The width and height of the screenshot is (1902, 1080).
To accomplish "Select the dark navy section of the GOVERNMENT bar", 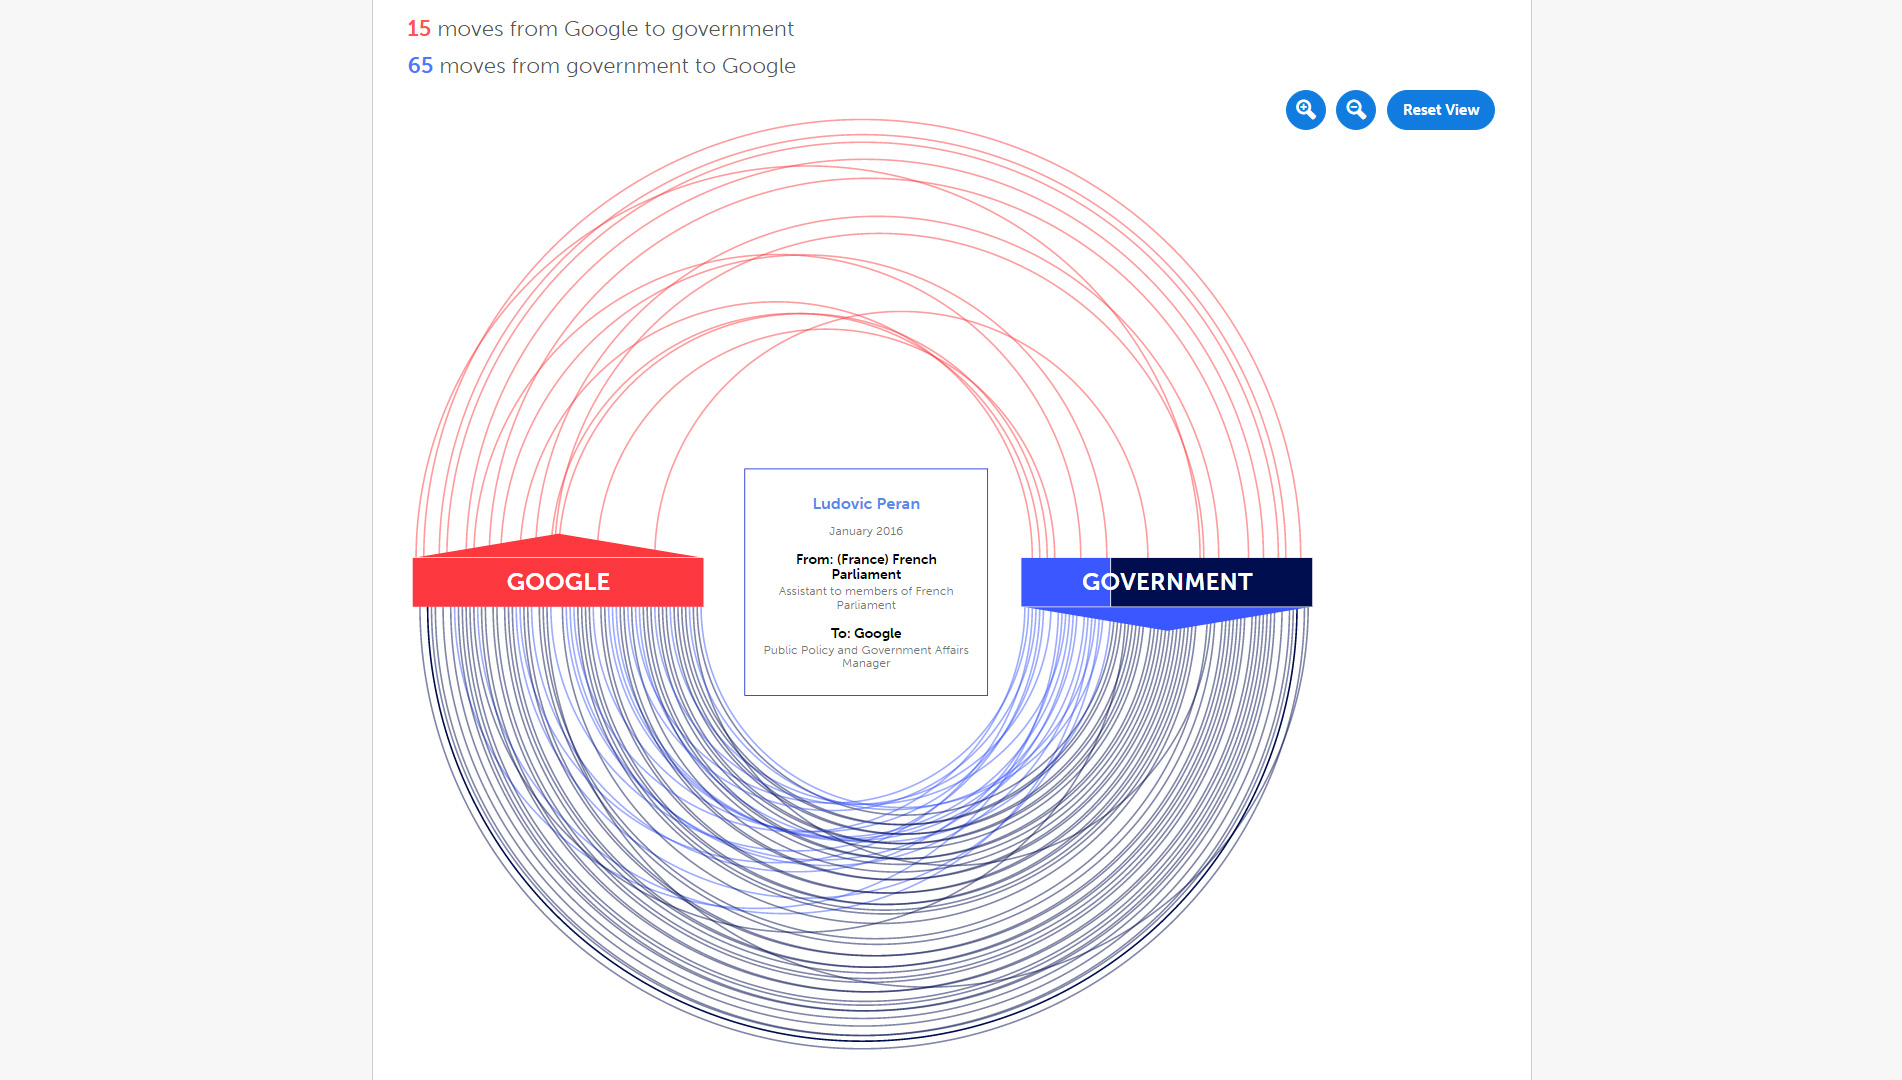I will click(x=1211, y=582).
